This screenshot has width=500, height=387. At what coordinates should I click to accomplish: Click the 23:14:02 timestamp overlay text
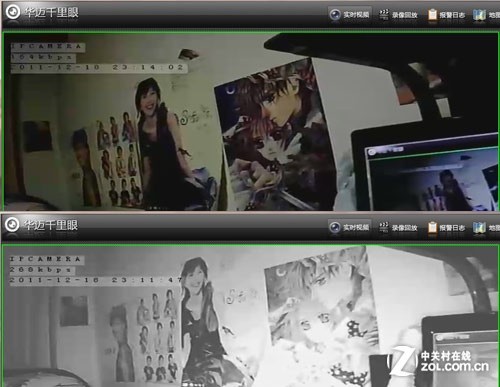point(99,67)
